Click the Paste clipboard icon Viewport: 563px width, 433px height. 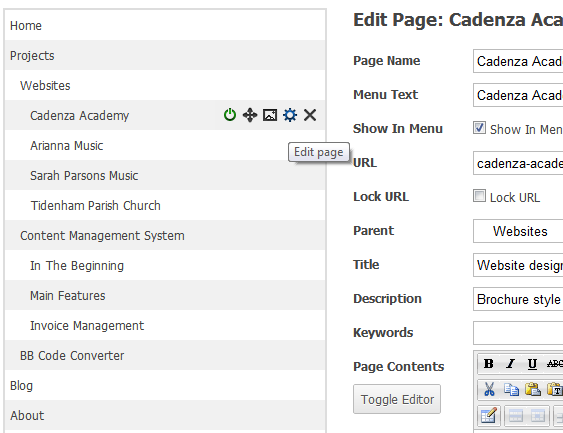pyautogui.click(x=533, y=389)
